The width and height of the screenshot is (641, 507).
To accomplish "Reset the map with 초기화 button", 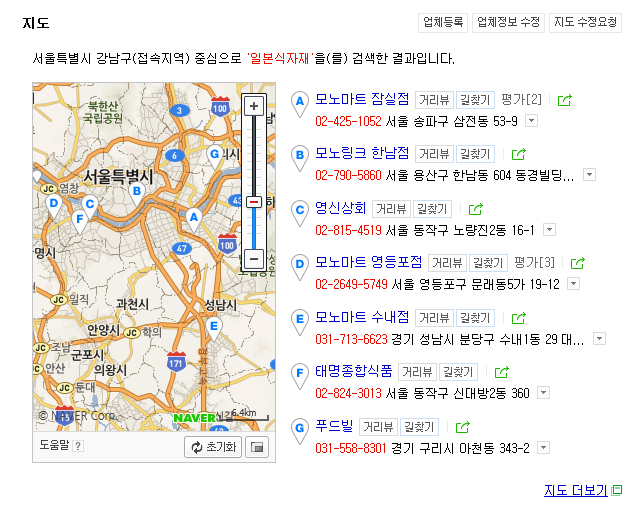I will pyautogui.click(x=213, y=447).
